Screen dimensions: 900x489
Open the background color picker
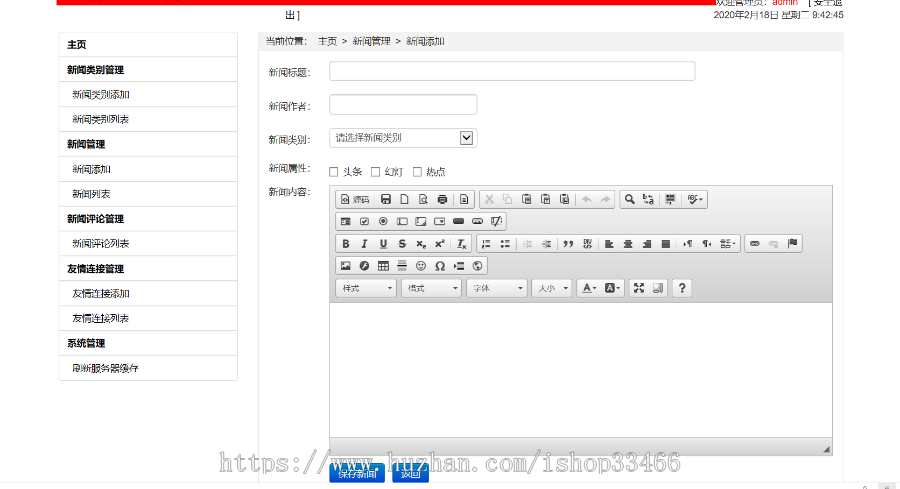(612, 288)
